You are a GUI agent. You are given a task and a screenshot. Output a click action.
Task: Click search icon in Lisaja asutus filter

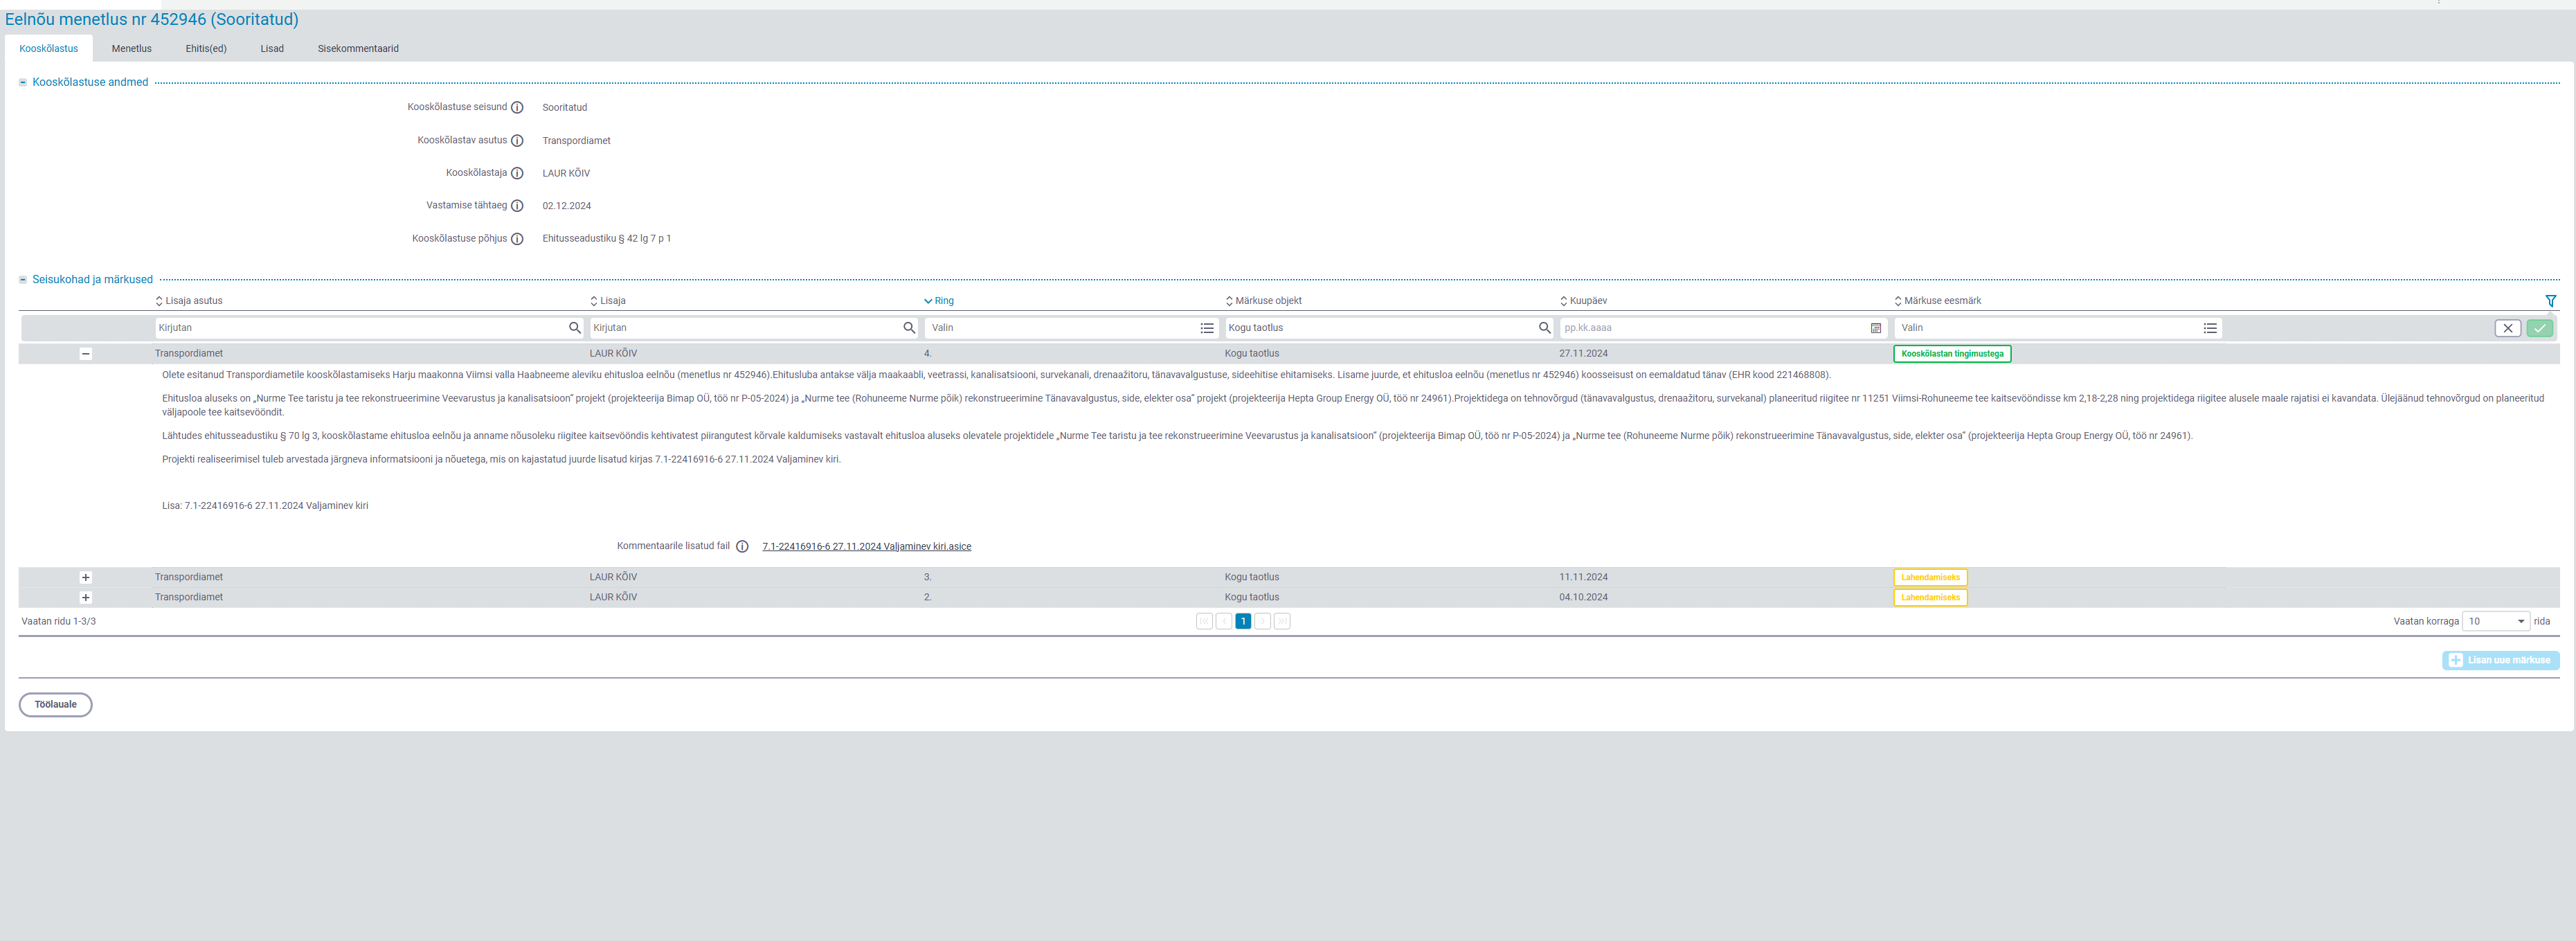574,328
